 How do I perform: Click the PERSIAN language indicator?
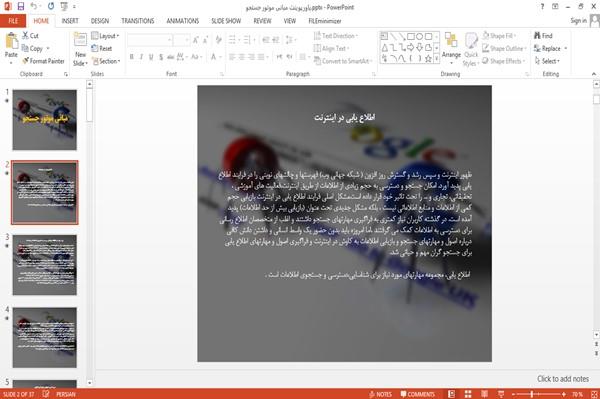(x=66, y=394)
